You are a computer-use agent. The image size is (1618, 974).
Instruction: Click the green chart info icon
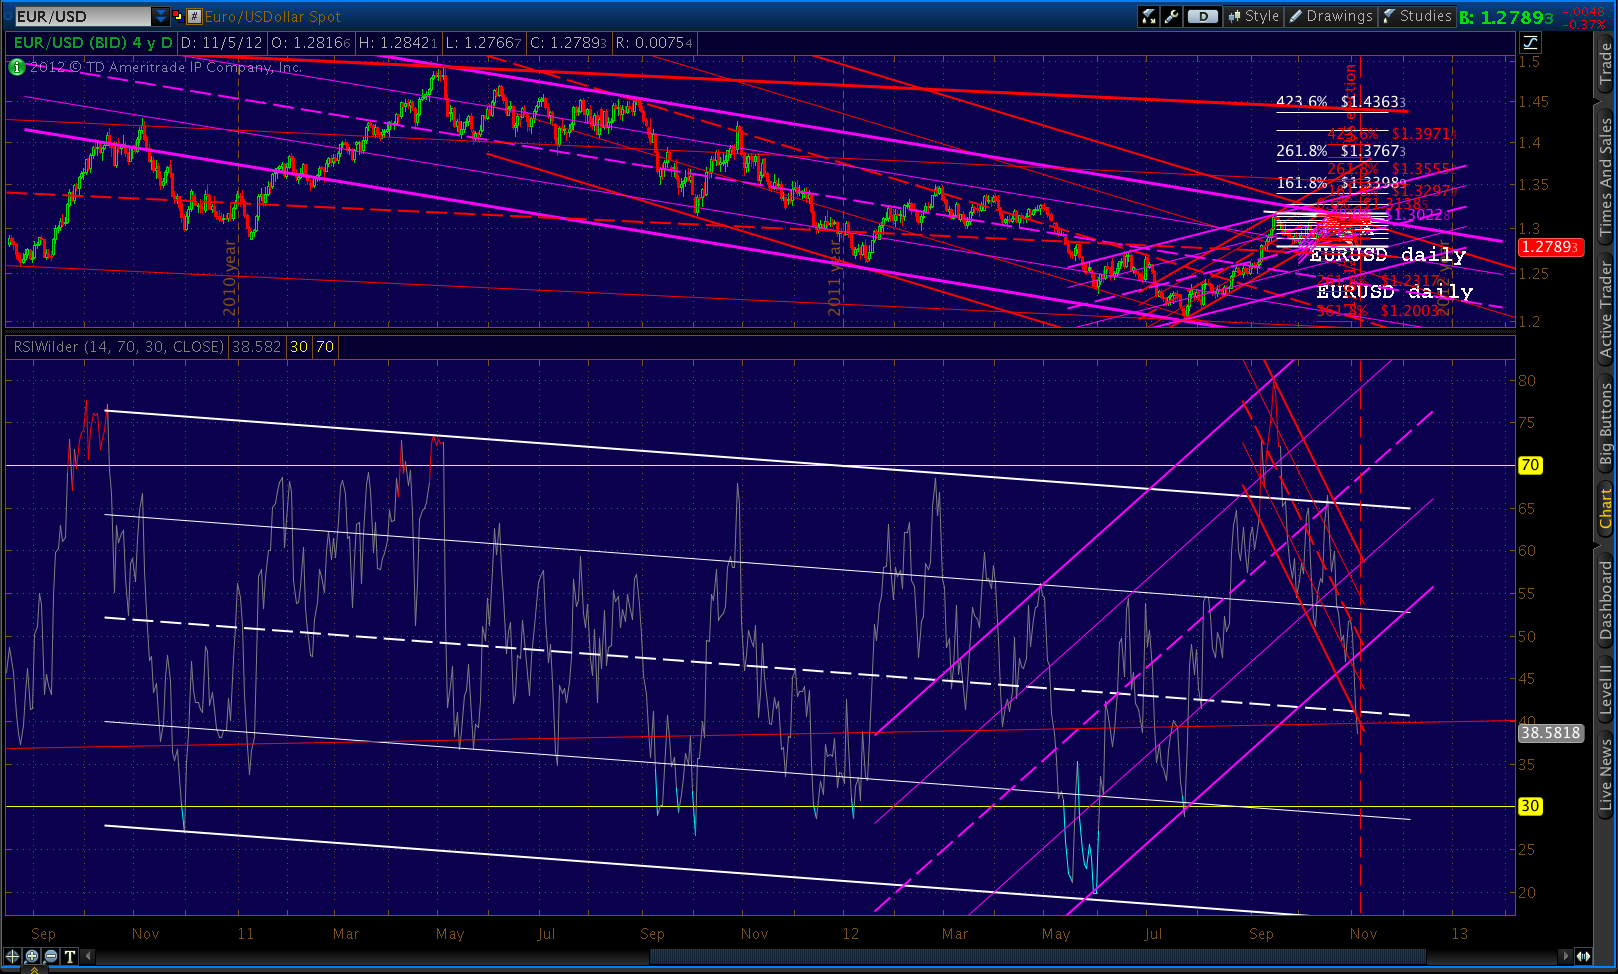point(17,67)
